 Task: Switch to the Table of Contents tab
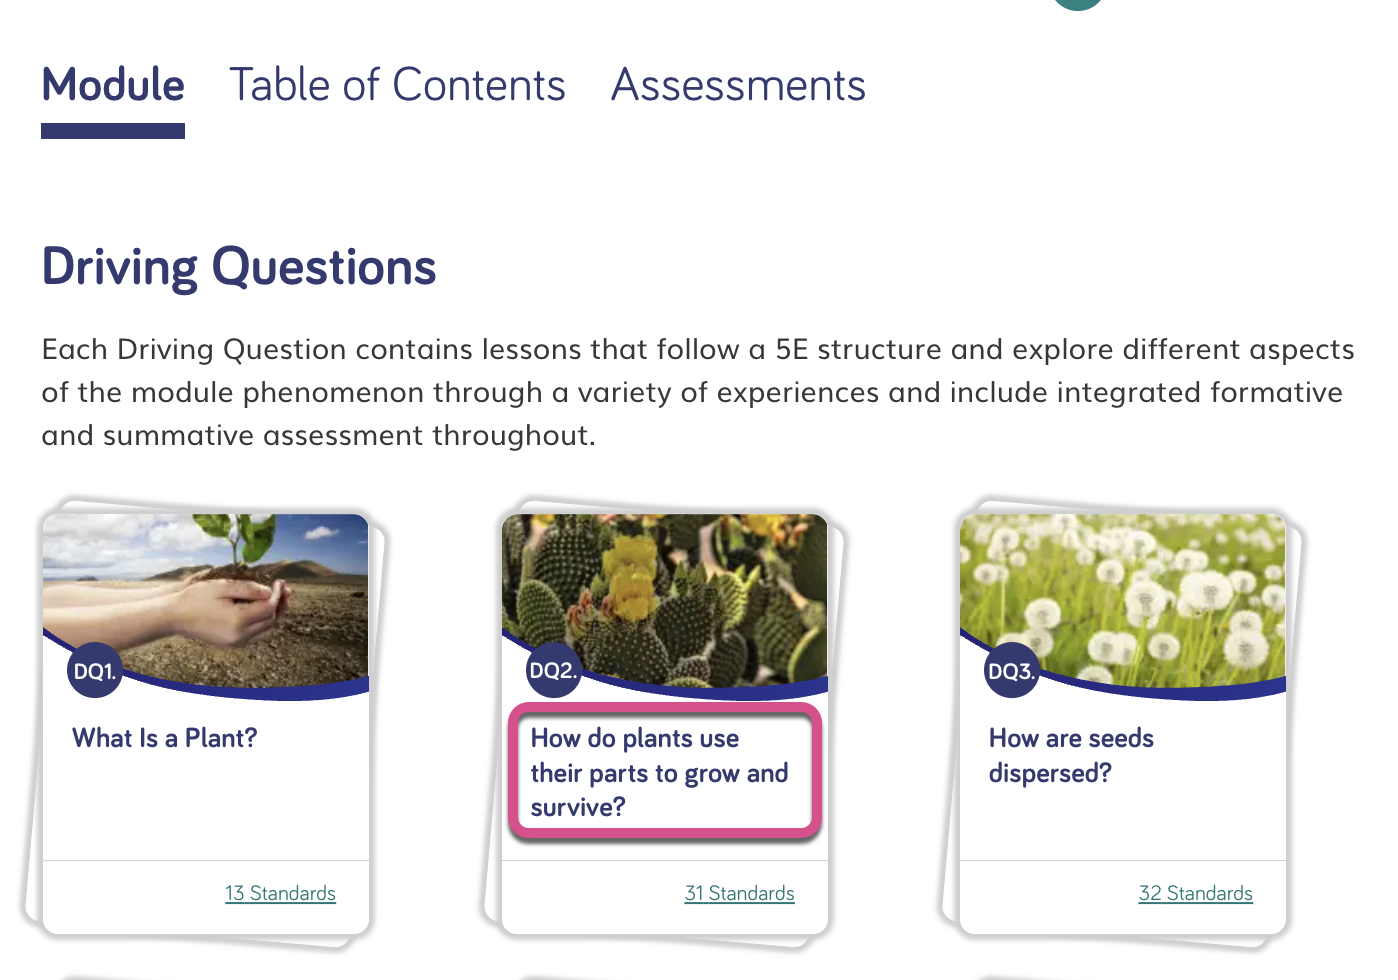pos(397,85)
